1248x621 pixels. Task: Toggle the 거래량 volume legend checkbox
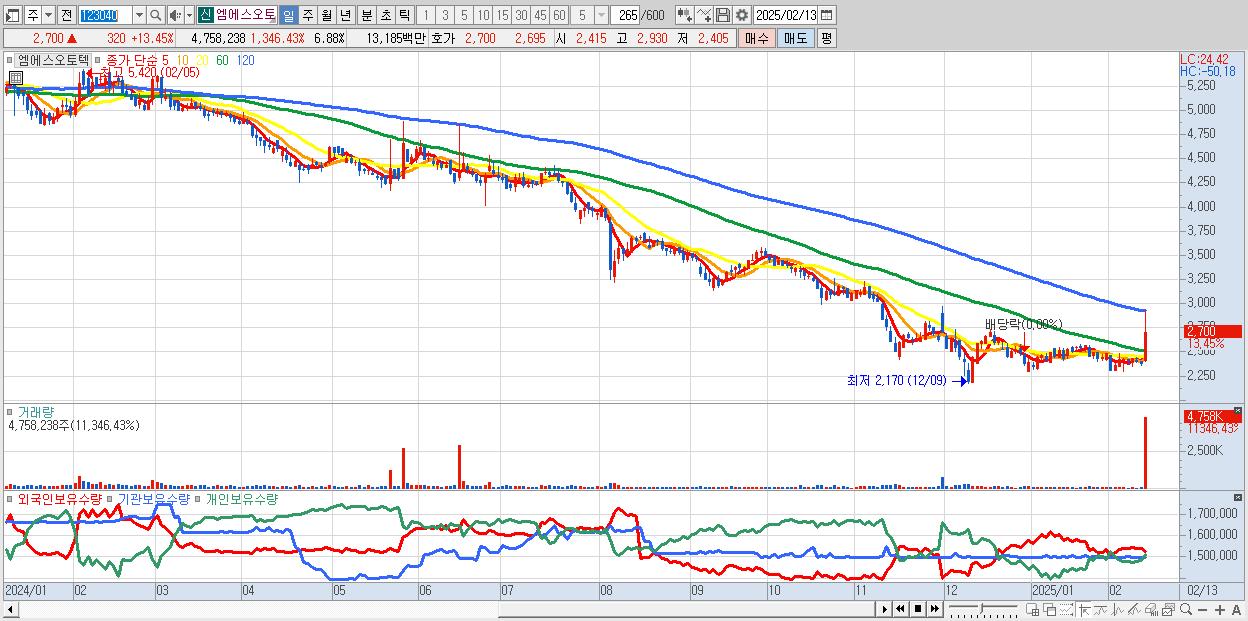tap(10, 411)
